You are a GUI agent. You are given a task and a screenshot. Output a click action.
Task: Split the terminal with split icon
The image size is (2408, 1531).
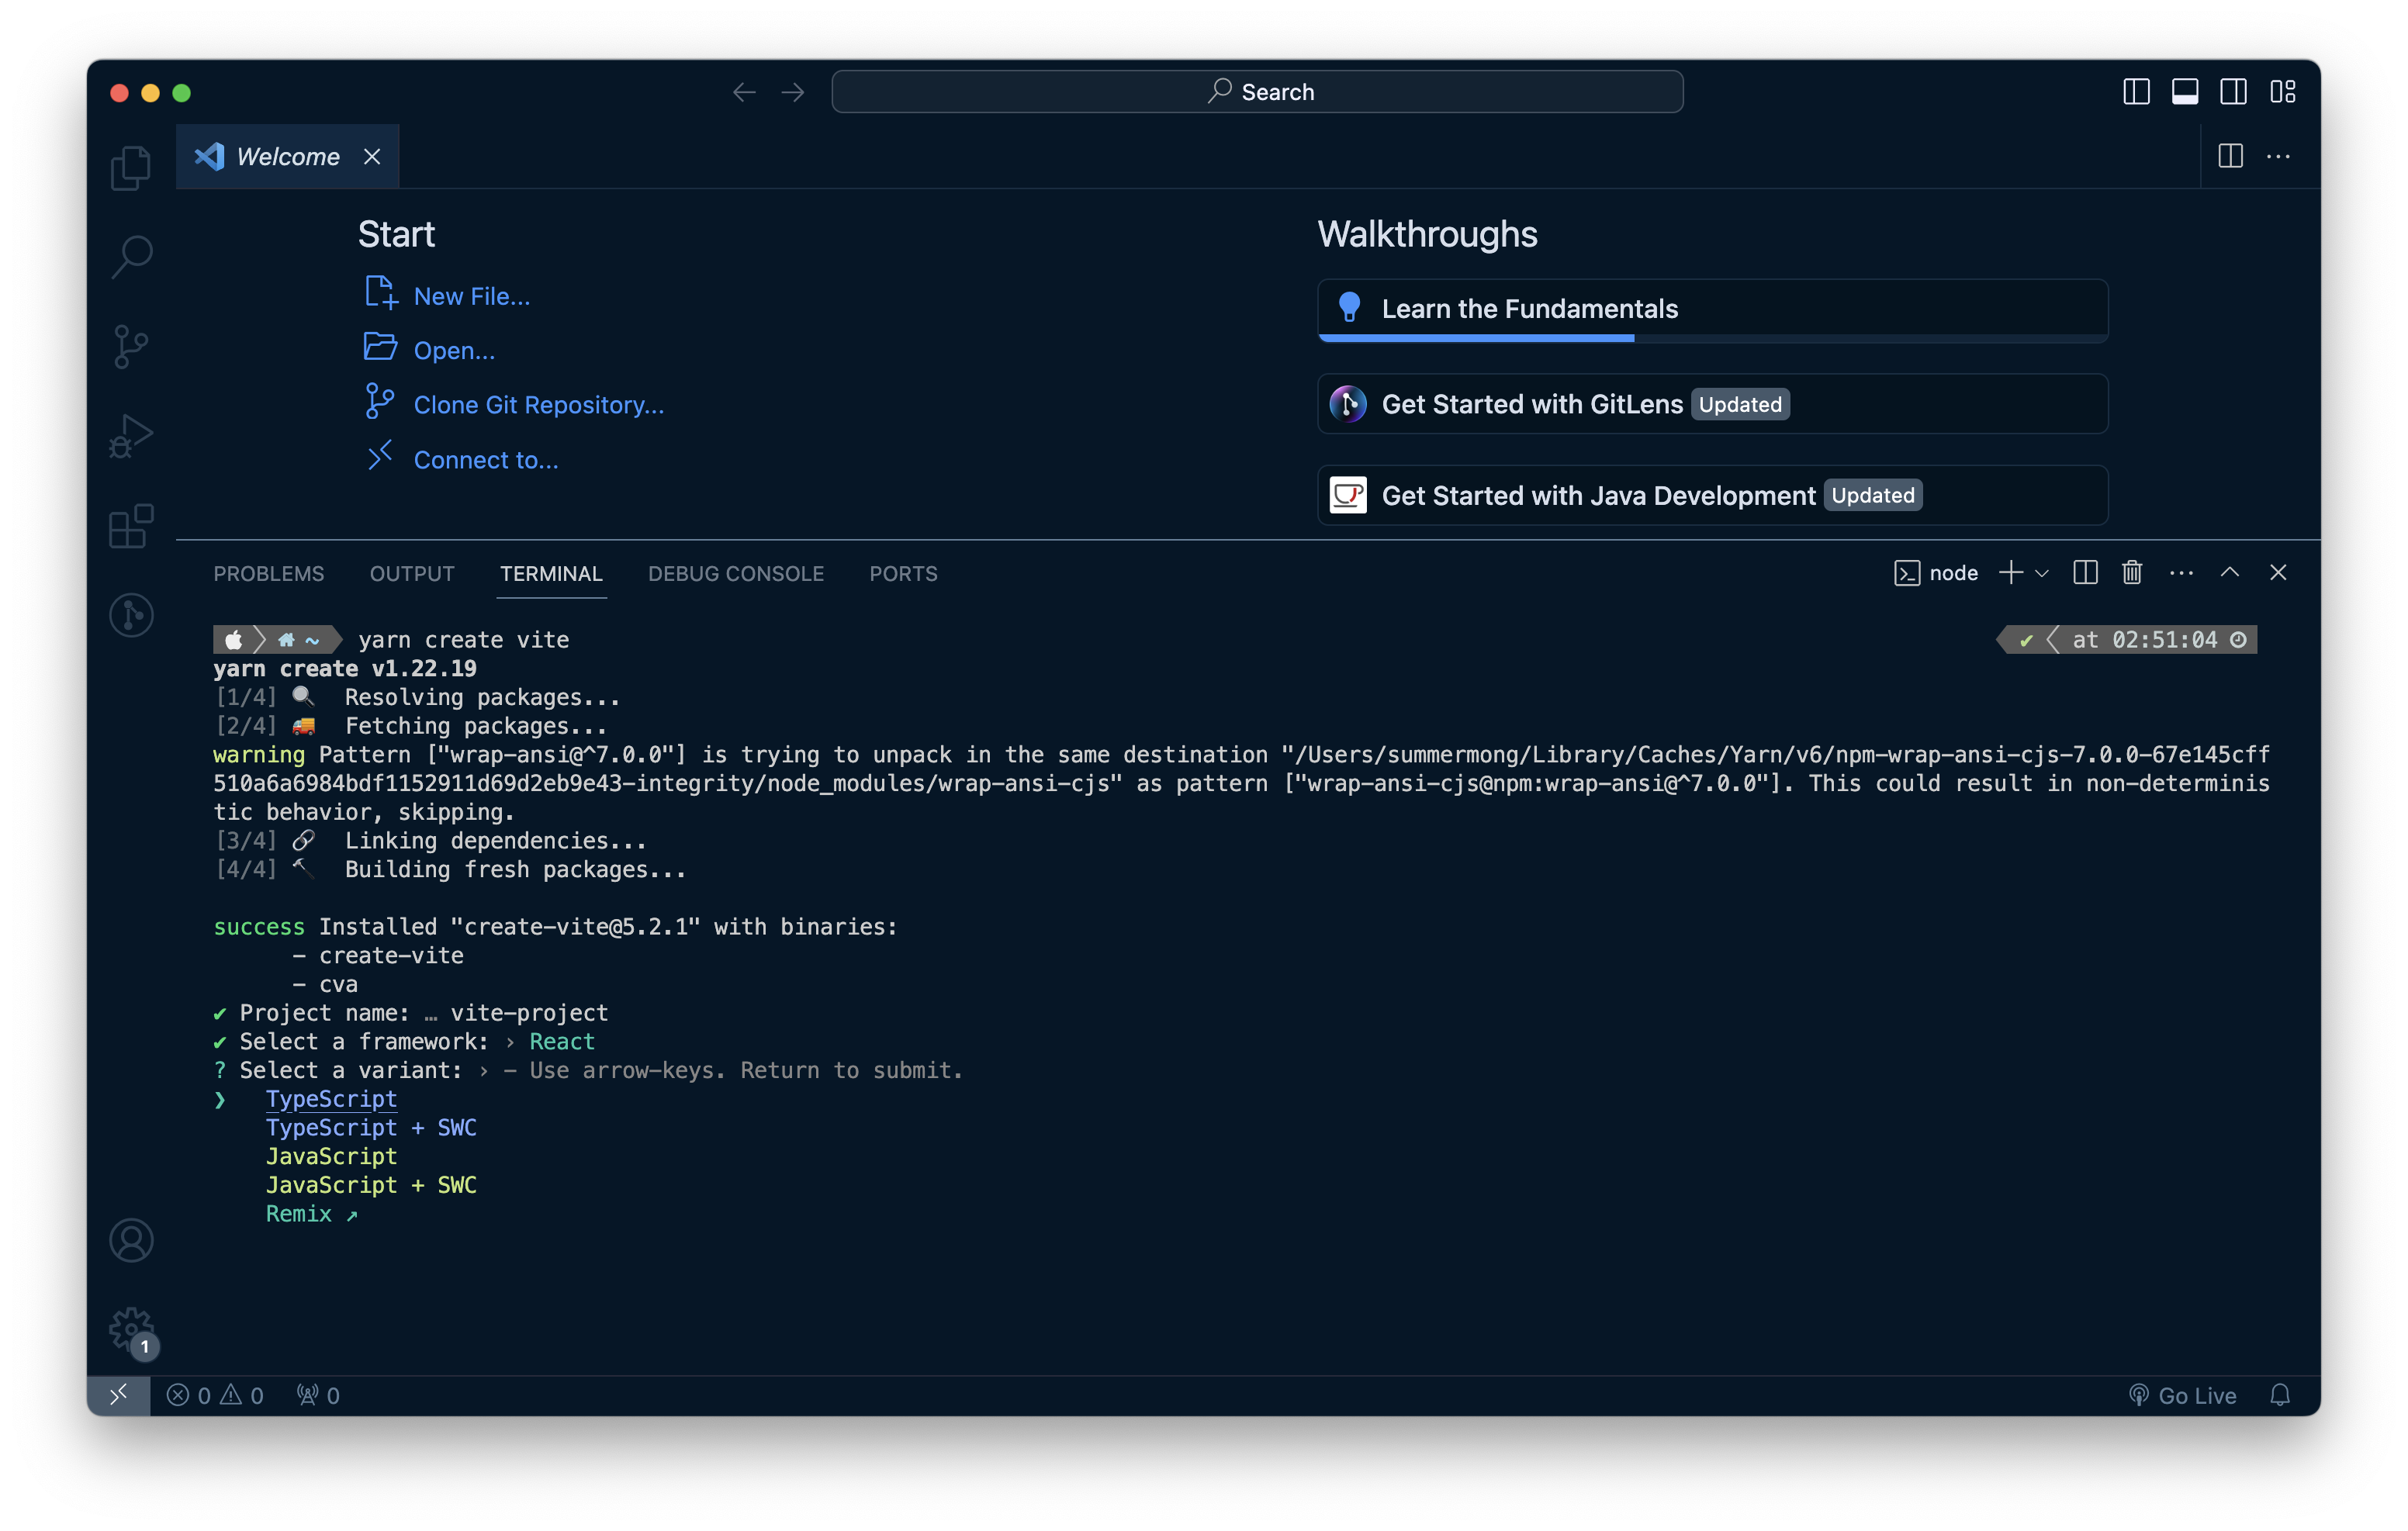point(2085,572)
